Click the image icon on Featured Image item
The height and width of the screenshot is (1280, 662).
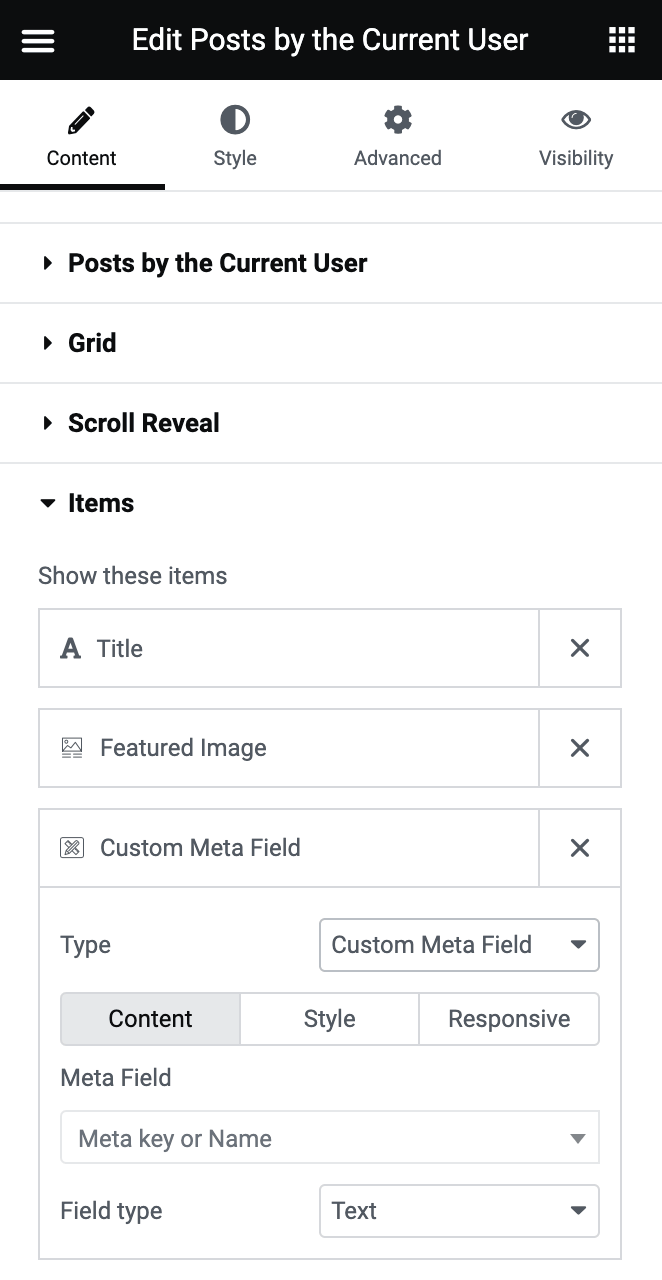(71, 748)
